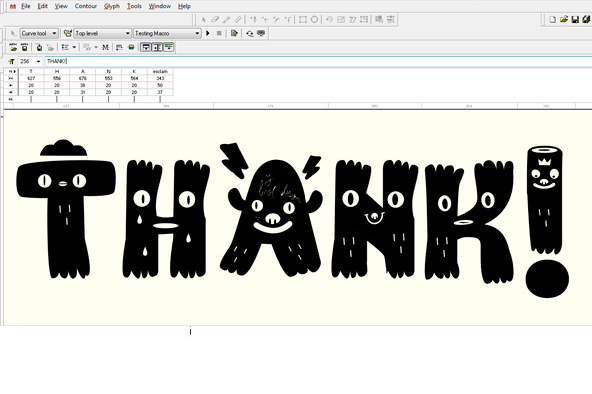Screen dimensions: 592x394
Task: Click the H glyph in preview
Action: click(x=166, y=219)
